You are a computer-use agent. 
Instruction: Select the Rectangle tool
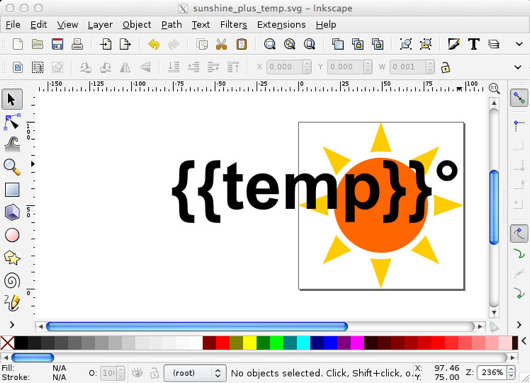(x=12, y=190)
